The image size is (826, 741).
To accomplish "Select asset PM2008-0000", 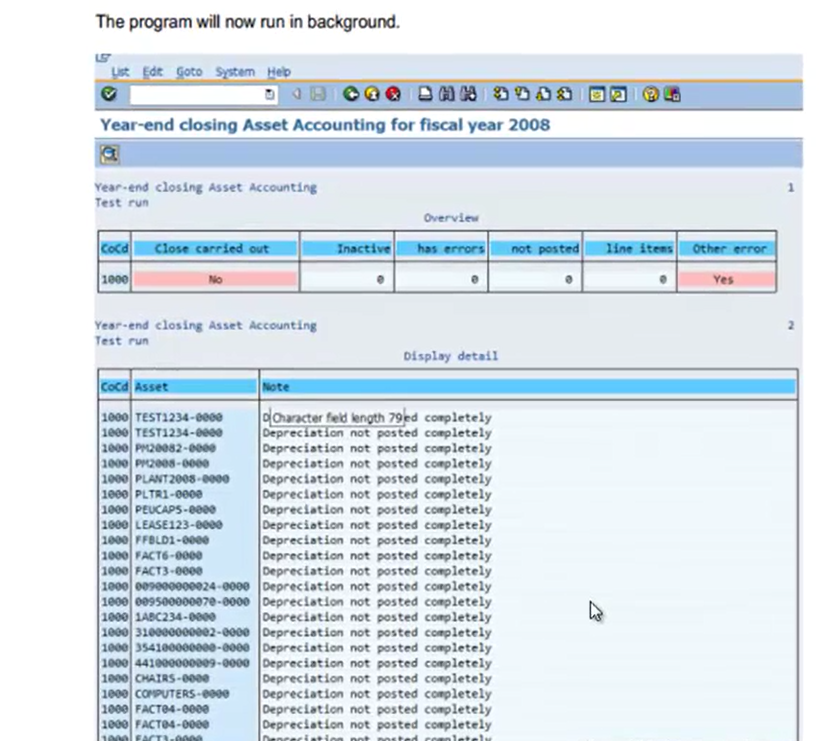I will [x=172, y=463].
